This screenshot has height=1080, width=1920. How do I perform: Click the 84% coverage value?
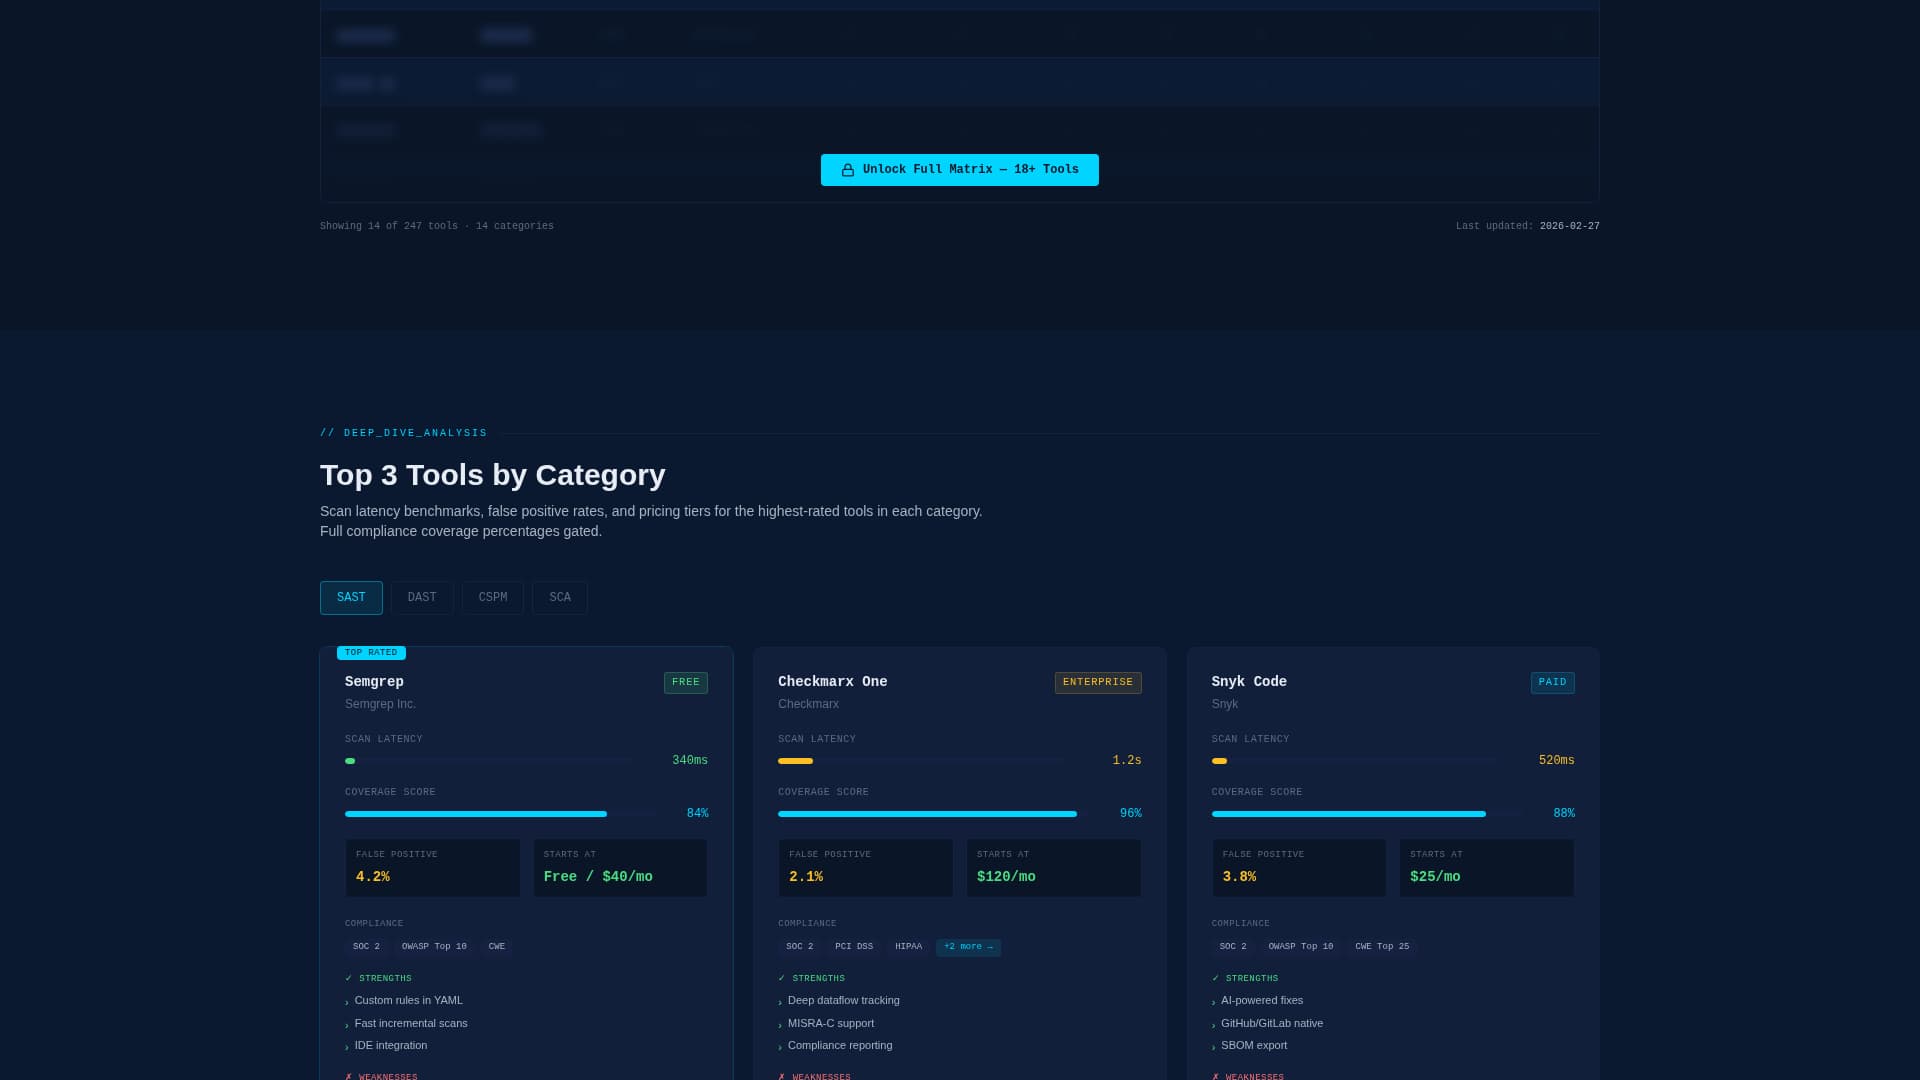point(697,814)
